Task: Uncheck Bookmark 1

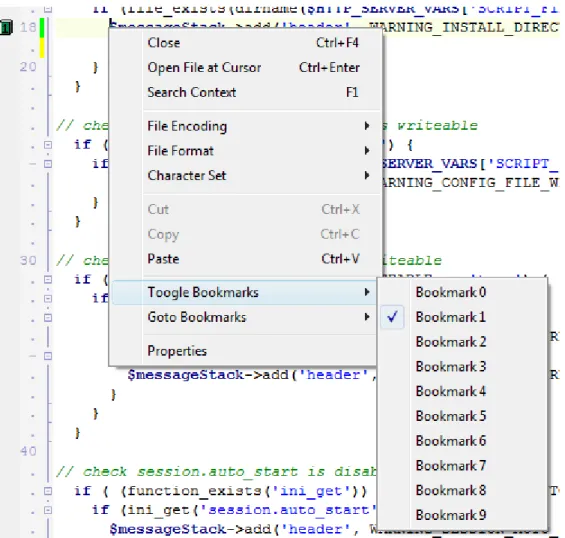Action: 463,317
